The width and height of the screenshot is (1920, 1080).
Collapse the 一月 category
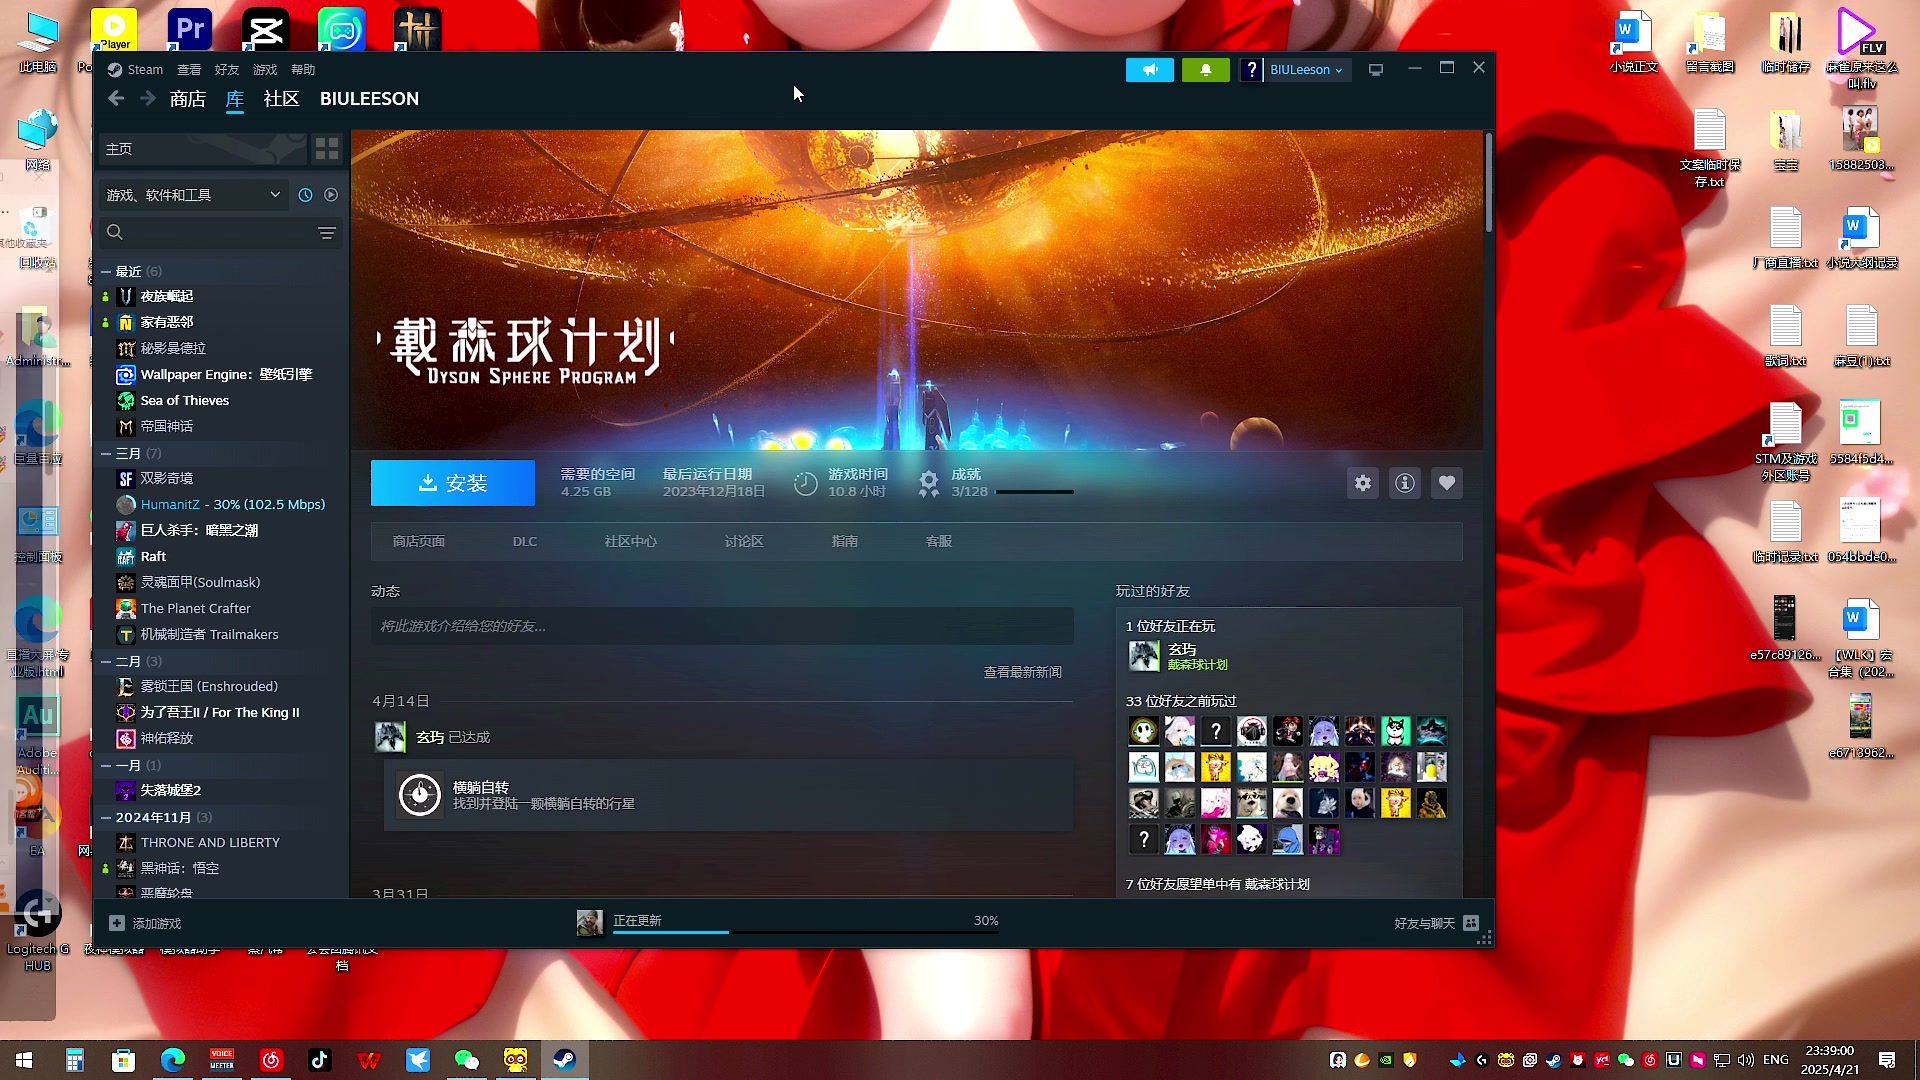pyautogui.click(x=106, y=765)
